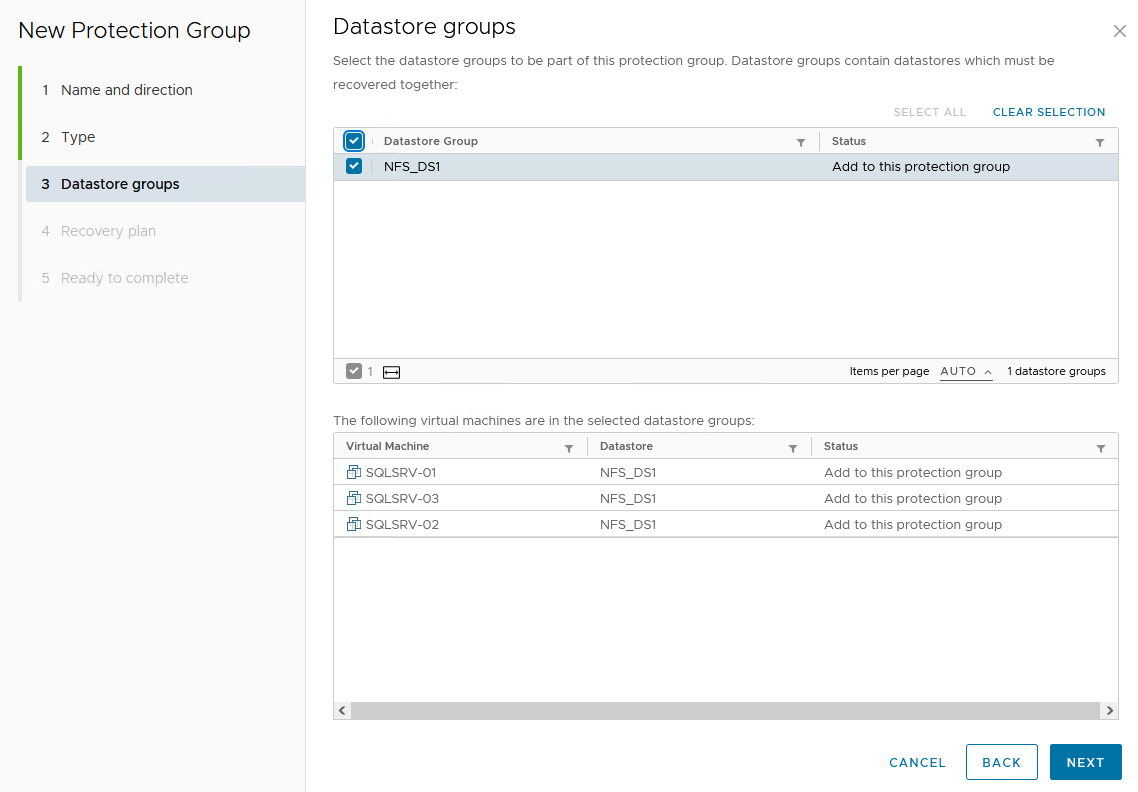Click the SQLSRV-03 virtual machine icon
1138x792 pixels.
tap(353, 498)
